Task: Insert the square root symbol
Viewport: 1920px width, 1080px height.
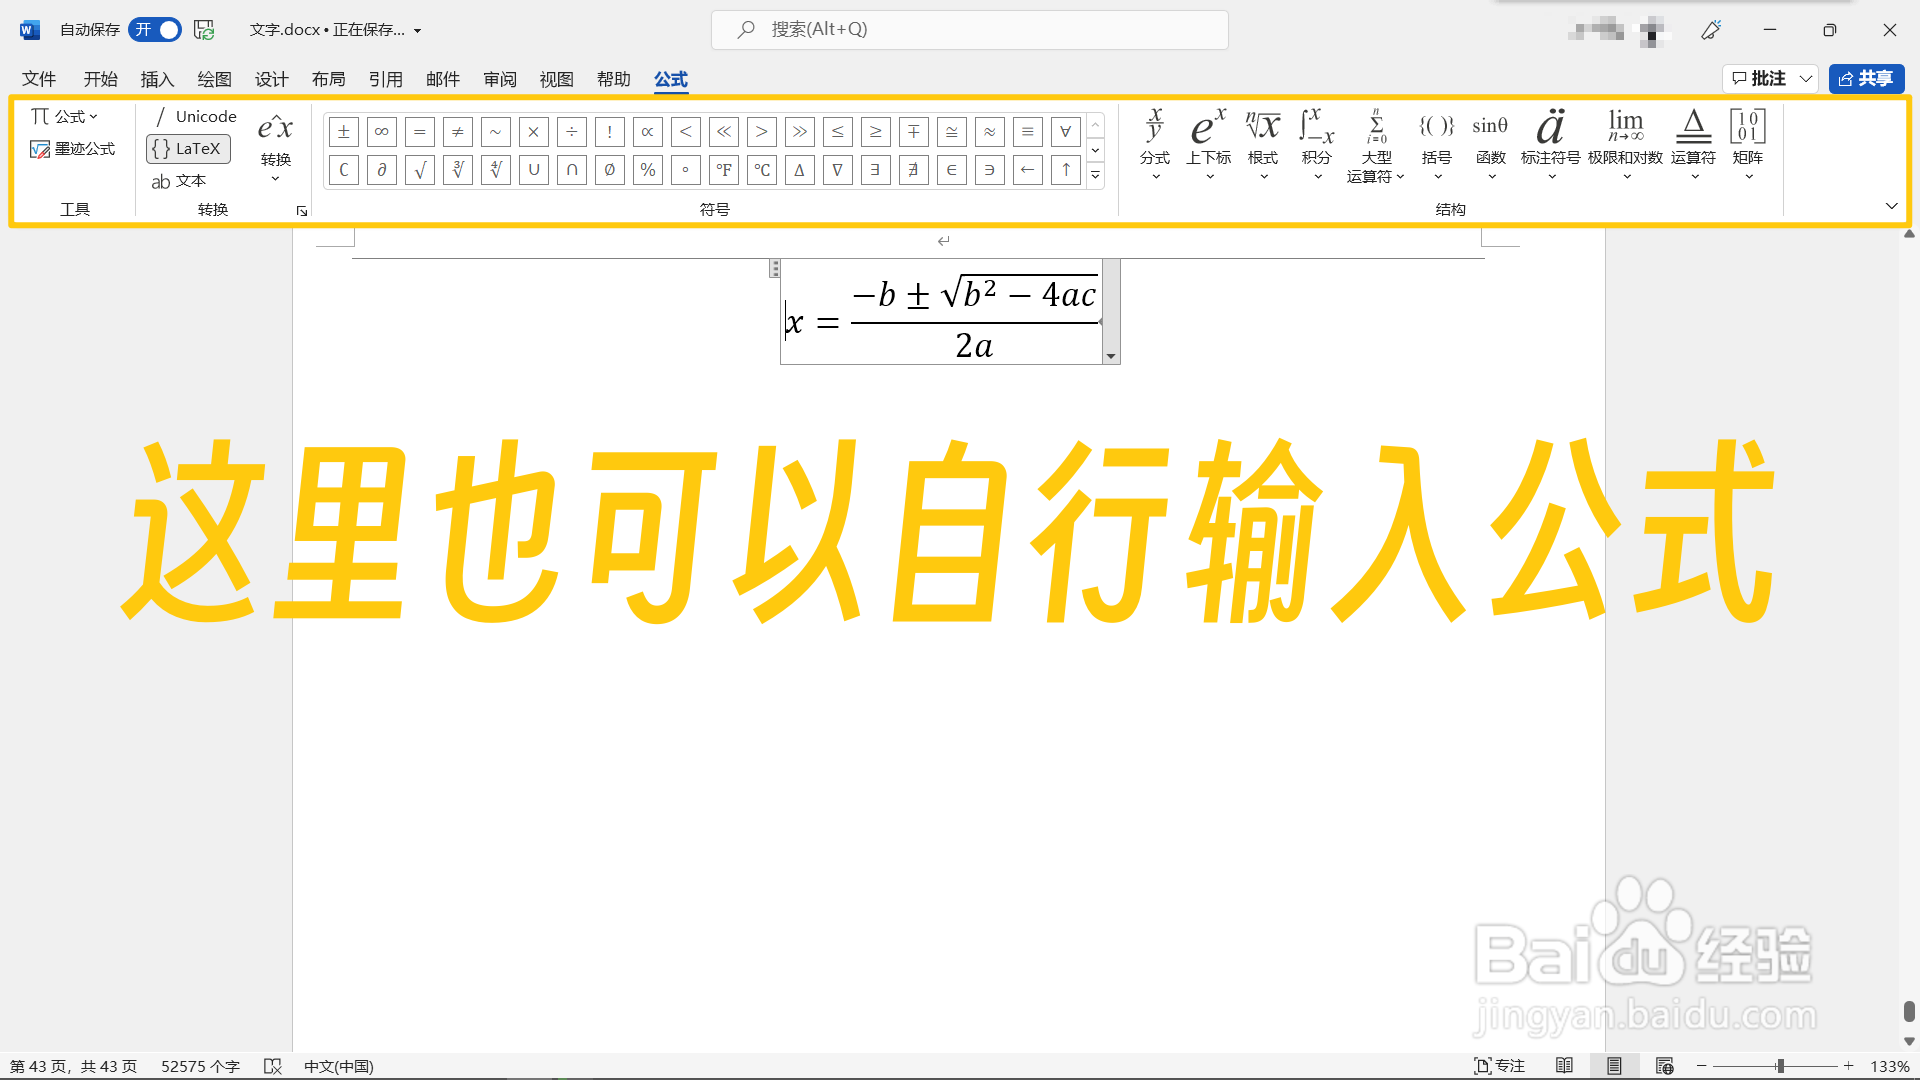Action: [x=420, y=170]
